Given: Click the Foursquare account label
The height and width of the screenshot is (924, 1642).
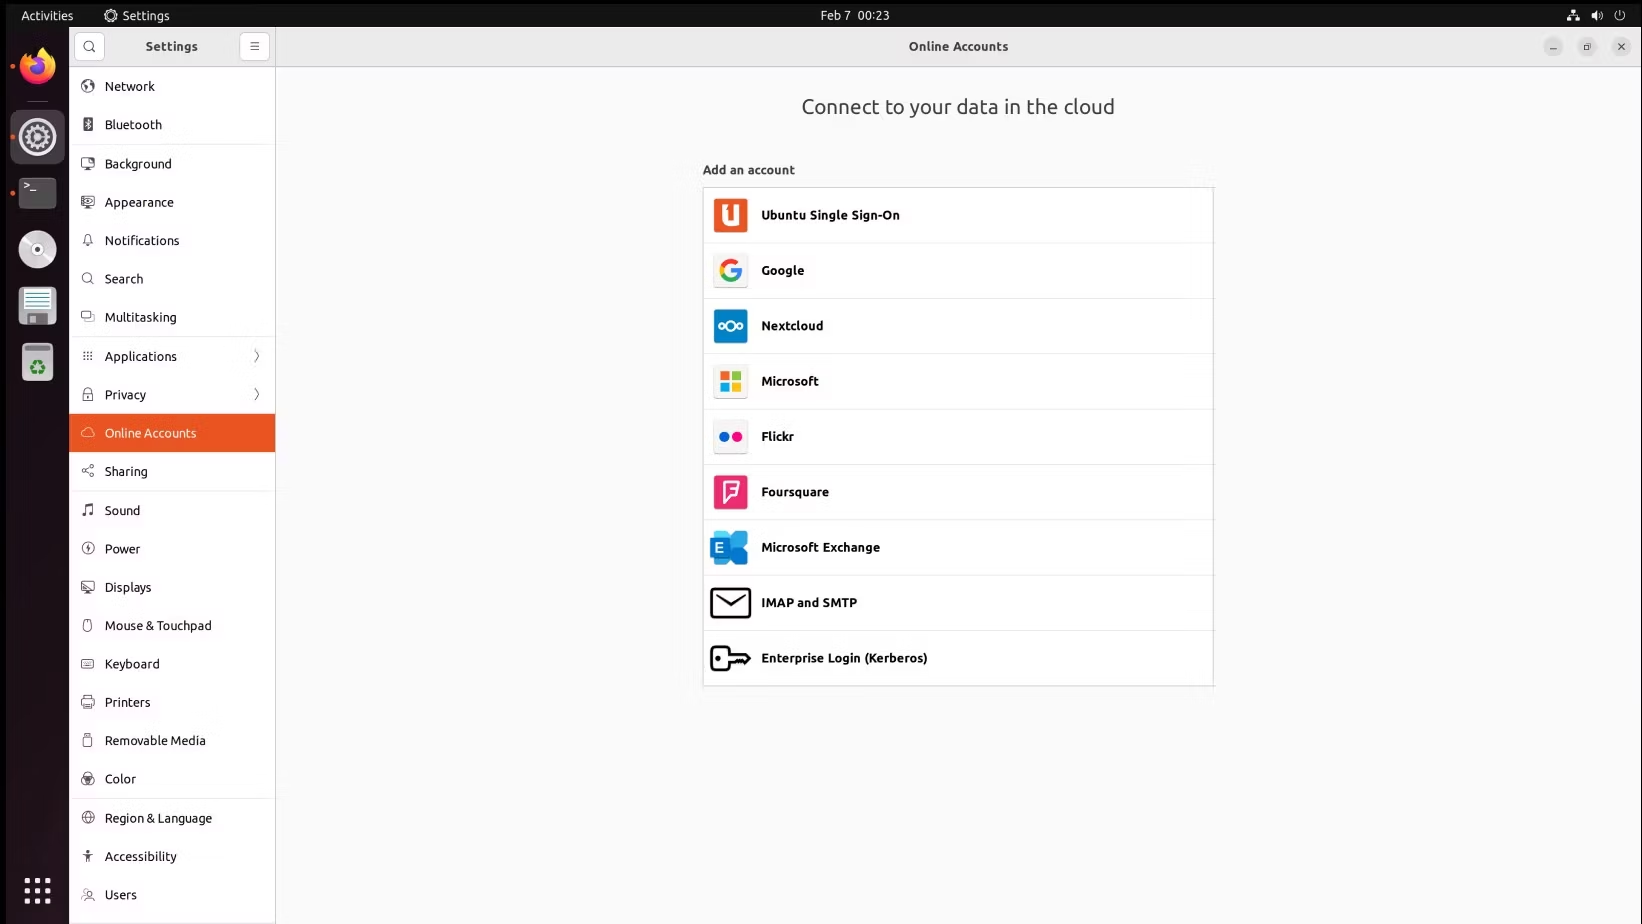Looking at the screenshot, I should pos(795,492).
